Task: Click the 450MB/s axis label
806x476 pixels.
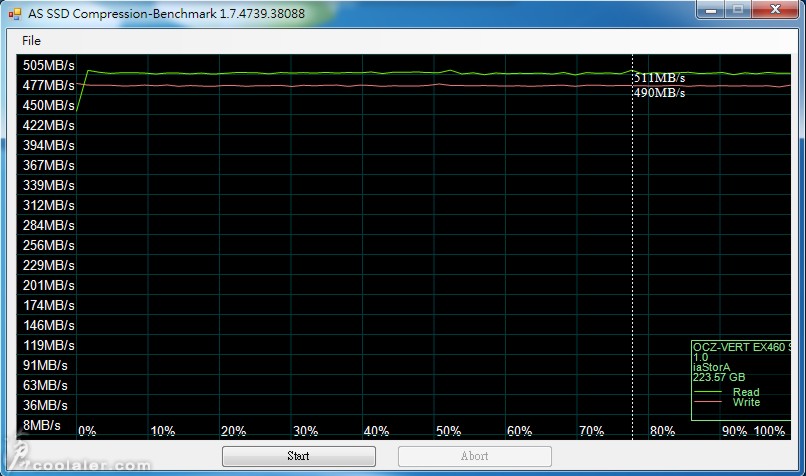Action: point(48,105)
